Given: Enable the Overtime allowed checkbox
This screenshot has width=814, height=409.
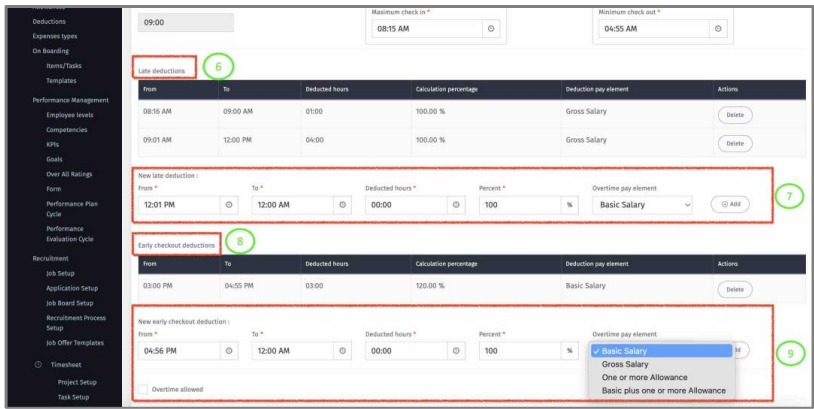Looking at the screenshot, I should [143, 389].
